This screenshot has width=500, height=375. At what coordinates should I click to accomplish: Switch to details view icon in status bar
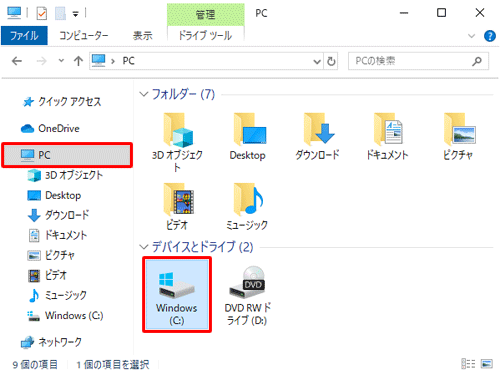click(468, 364)
